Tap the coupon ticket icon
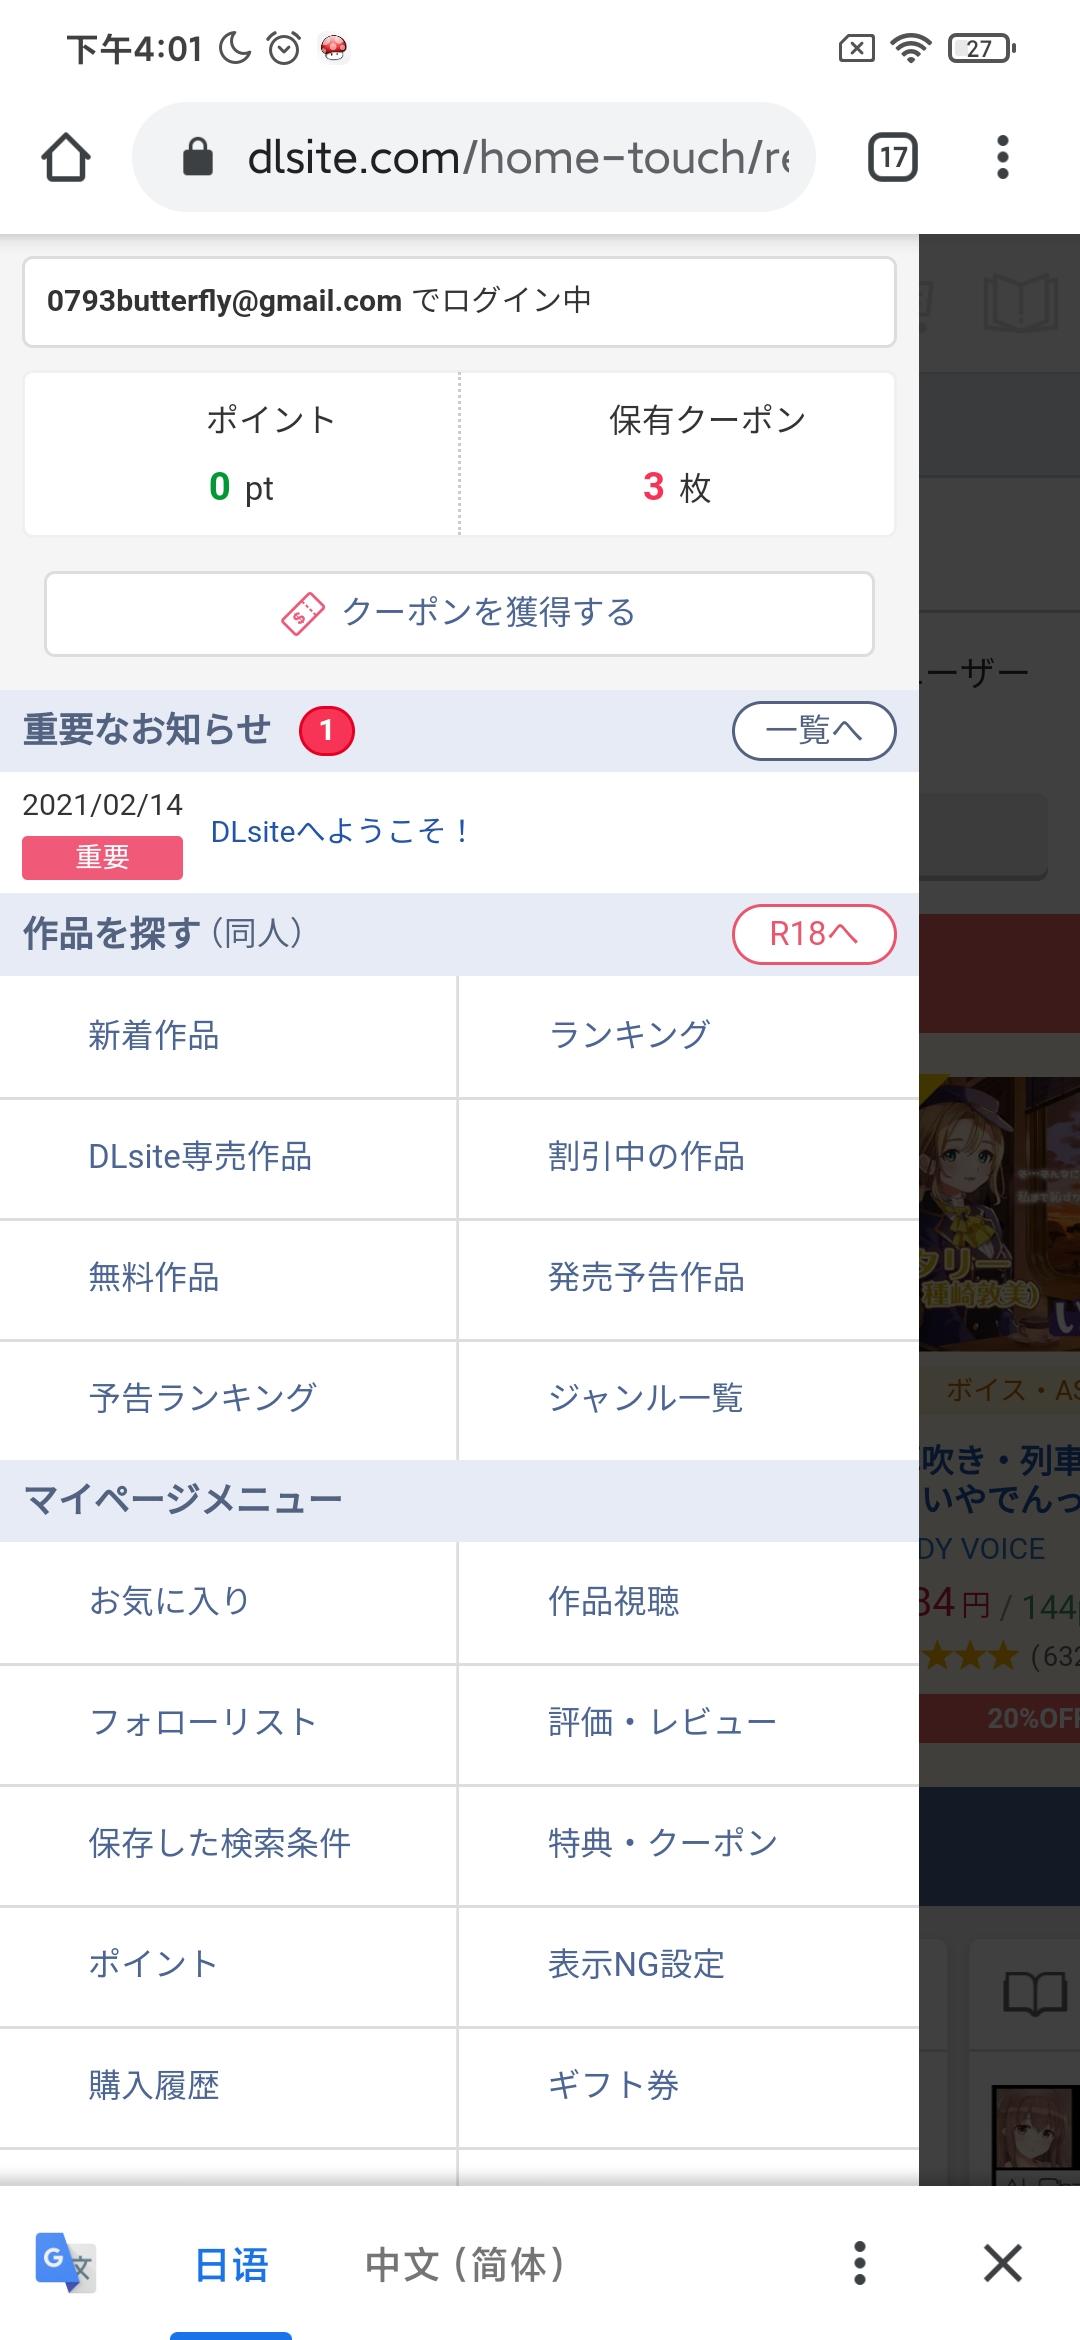The image size is (1080, 2340). point(303,613)
